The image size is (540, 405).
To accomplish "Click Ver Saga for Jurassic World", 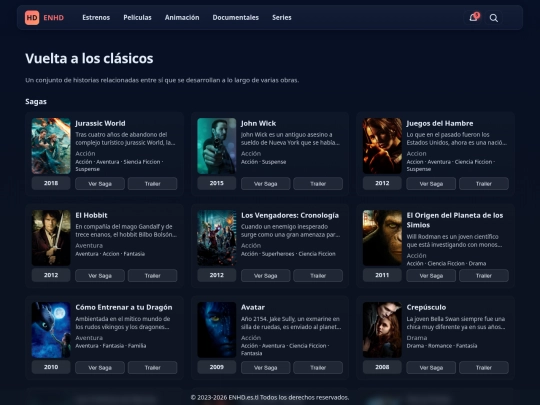I will pyautogui.click(x=100, y=184).
